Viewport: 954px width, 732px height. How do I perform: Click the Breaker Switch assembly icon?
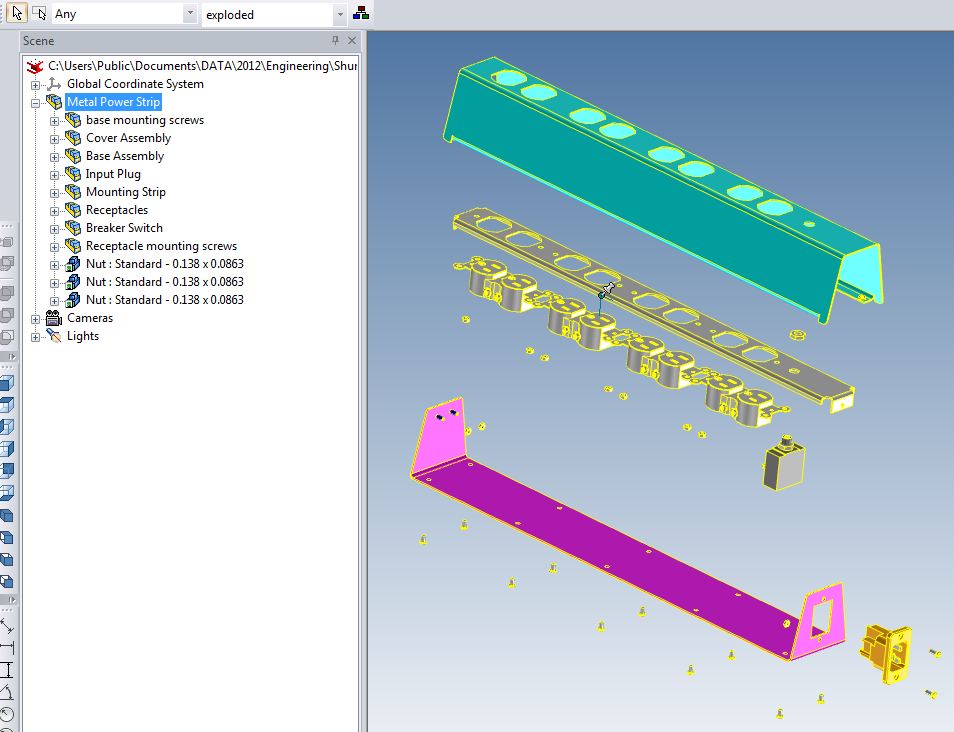(x=73, y=228)
